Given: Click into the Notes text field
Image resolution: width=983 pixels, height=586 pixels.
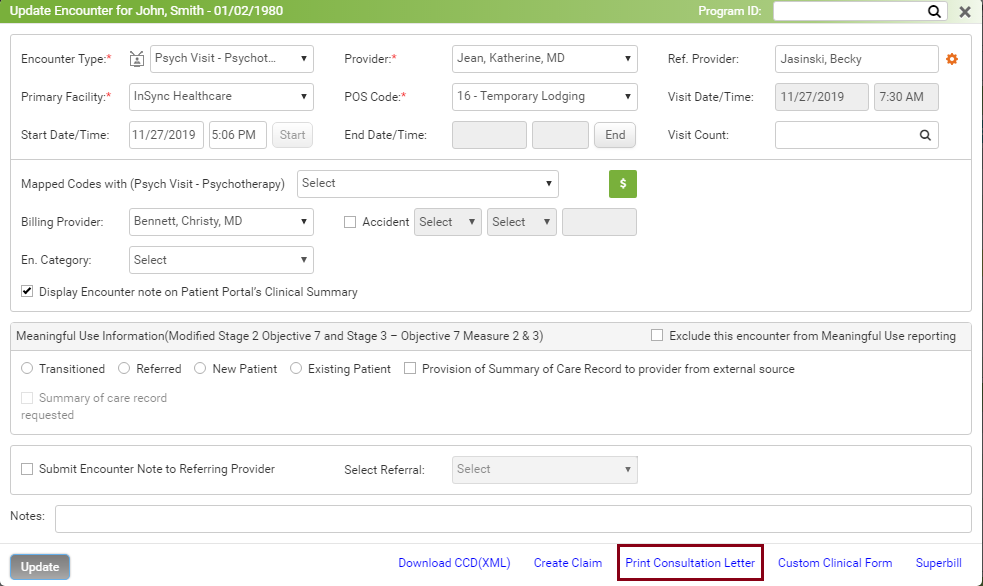Looking at the screenshot, I should [x=513, y=519].
